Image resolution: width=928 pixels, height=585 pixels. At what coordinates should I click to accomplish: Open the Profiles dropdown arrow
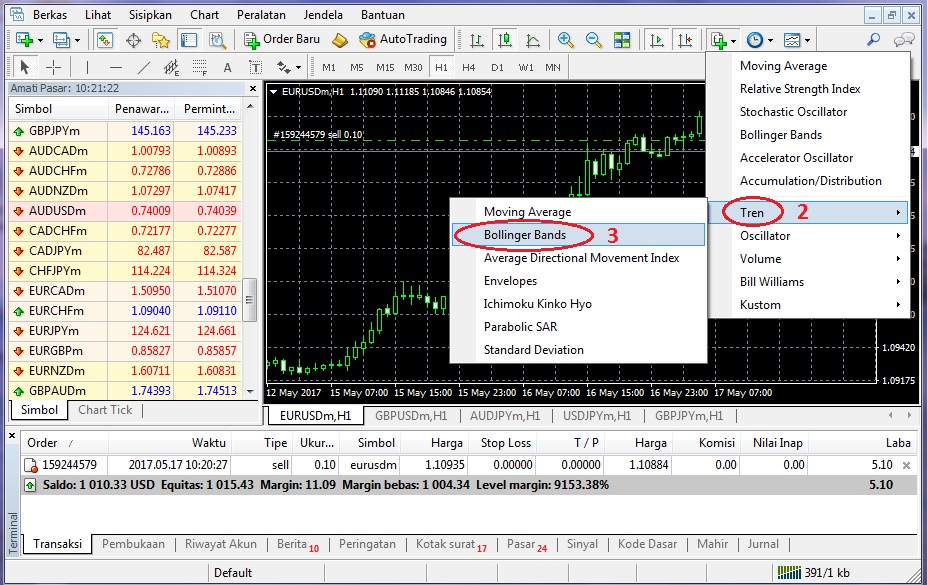[78, 40]
